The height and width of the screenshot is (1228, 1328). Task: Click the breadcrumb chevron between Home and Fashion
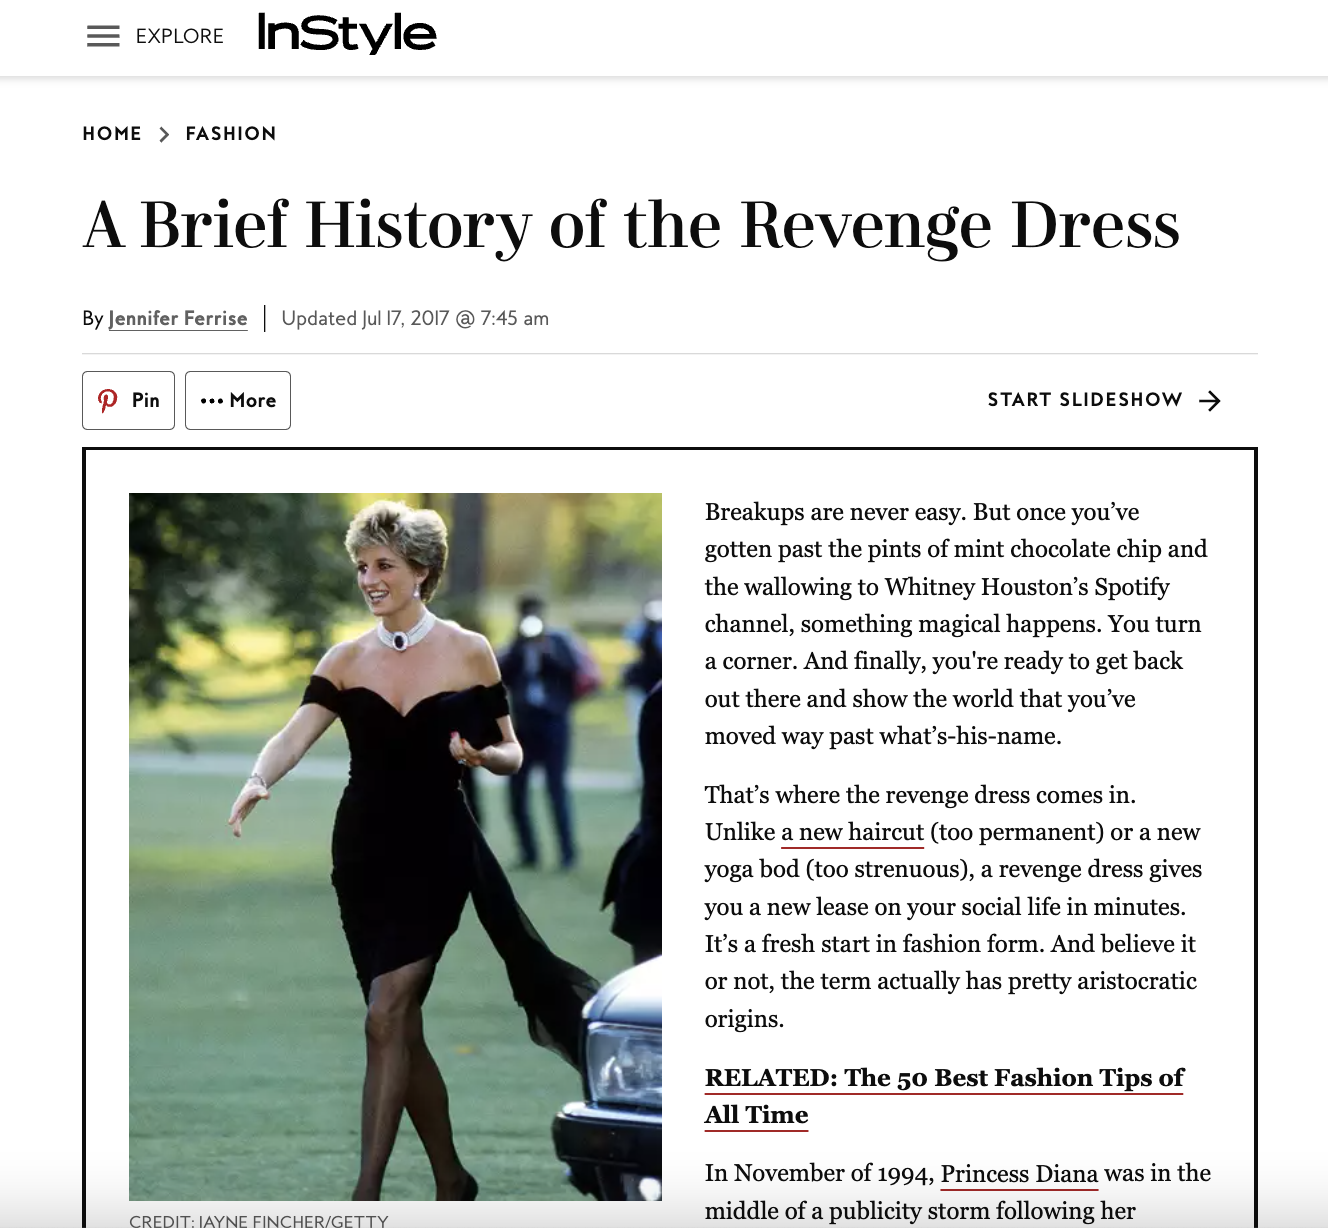click(x=163, y=133)
